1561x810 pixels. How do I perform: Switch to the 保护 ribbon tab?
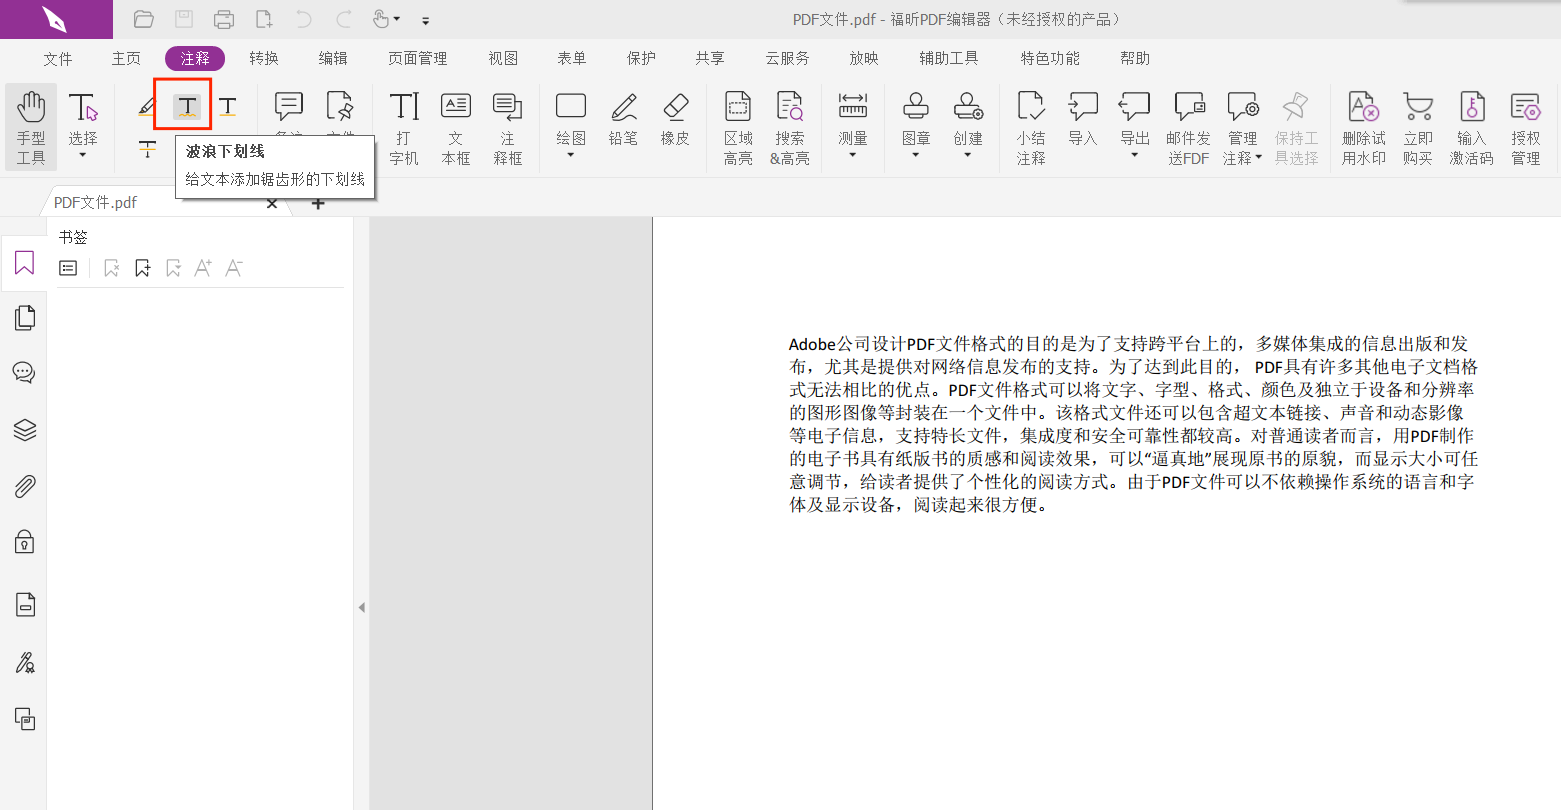[x=641, y=59]
